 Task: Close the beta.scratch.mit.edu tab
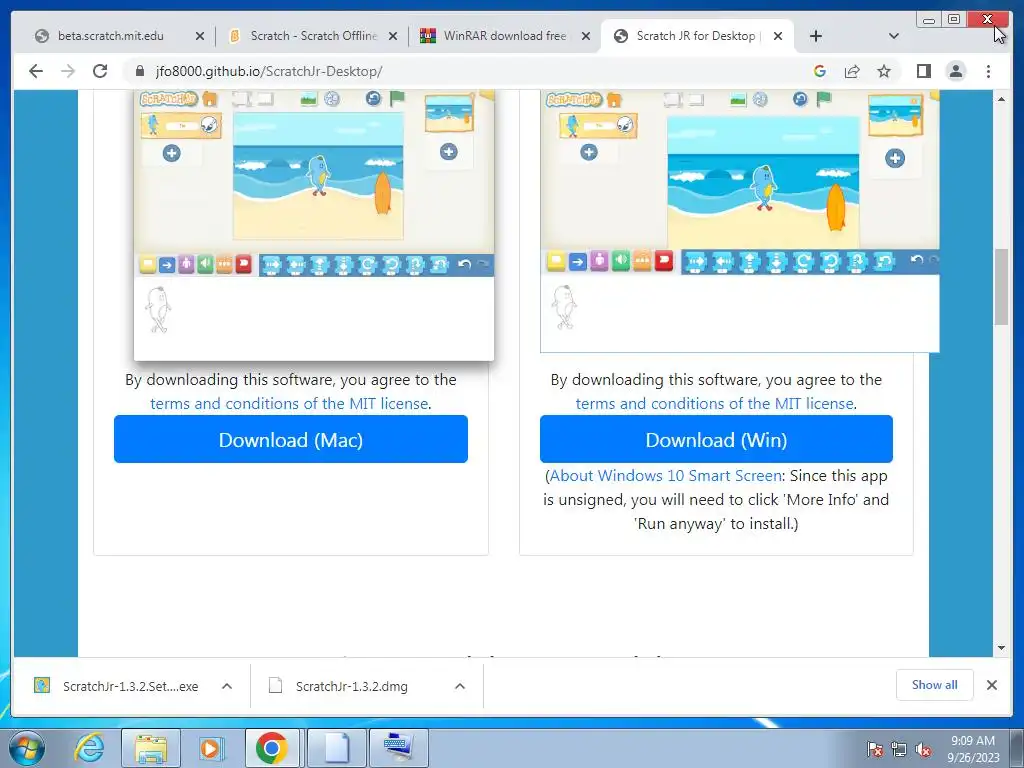tap(200, 36)
